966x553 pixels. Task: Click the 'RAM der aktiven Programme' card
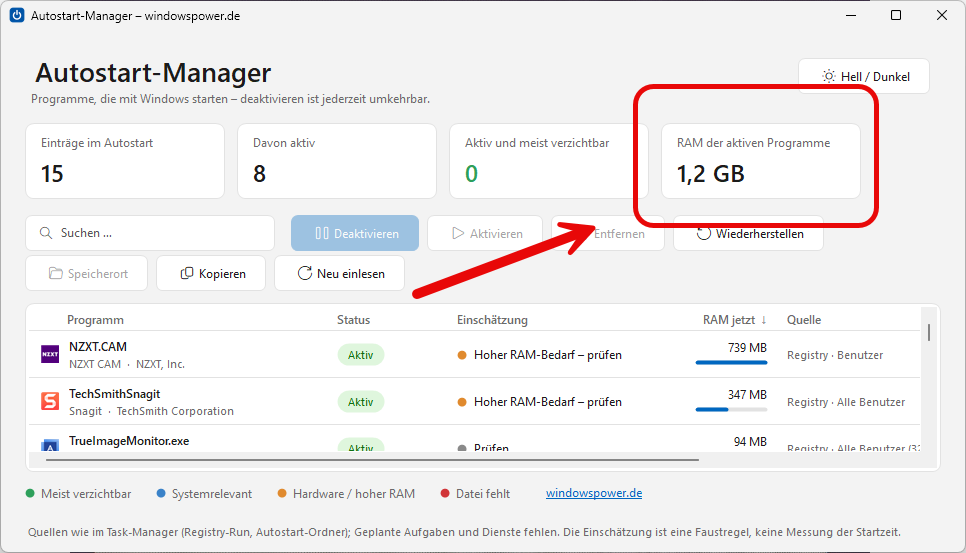[x=761, y=161]
